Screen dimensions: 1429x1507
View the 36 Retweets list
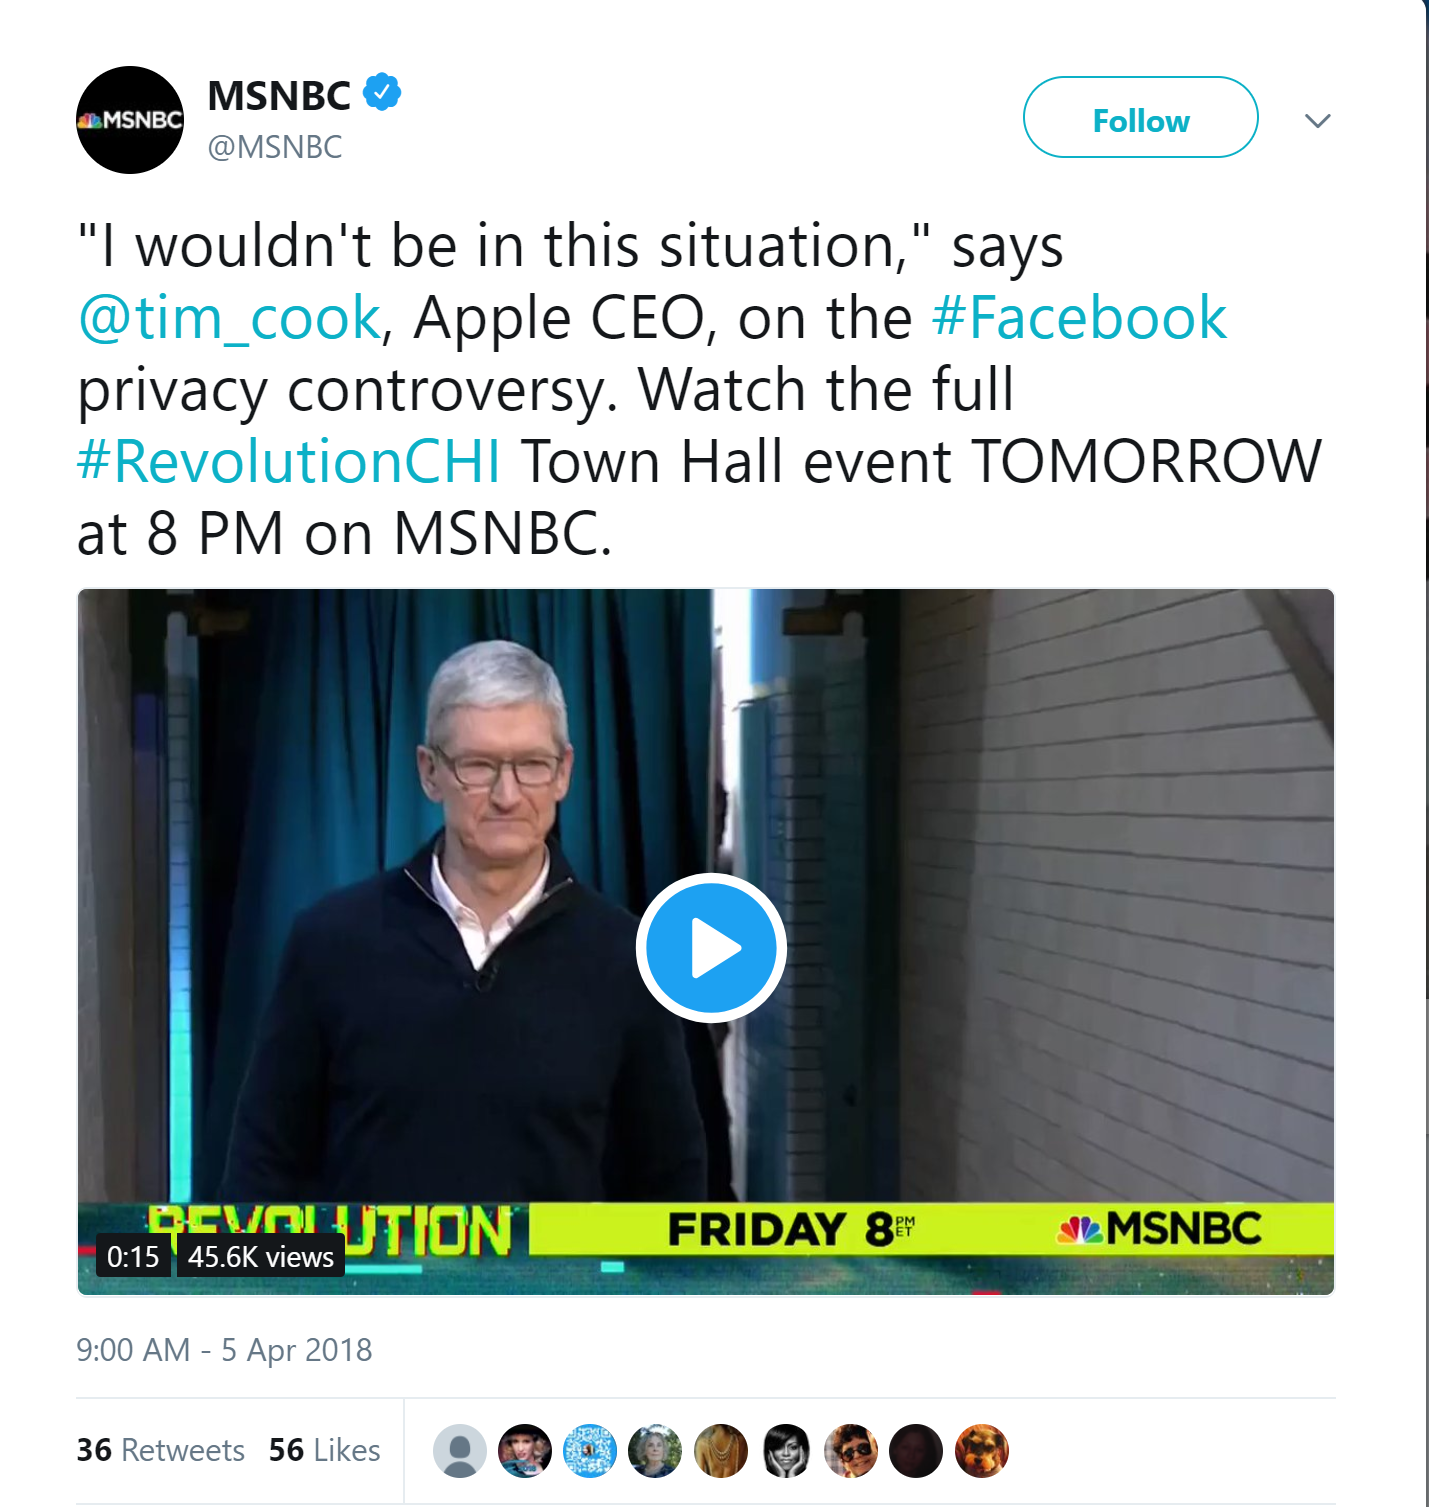point(161,1450)
